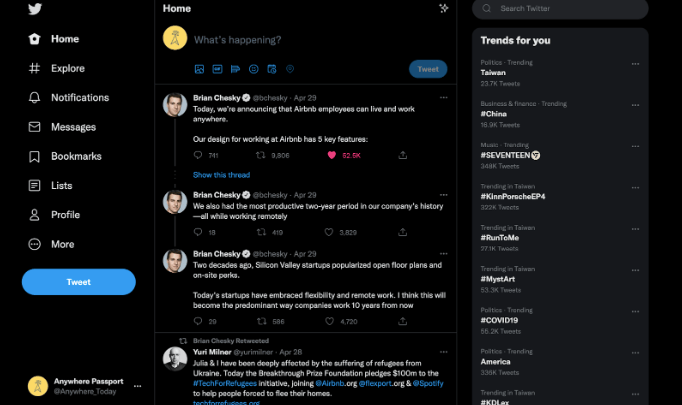Toggle the top tweets sparkle icon
Screen dimensions: 682x405
click(444, 8)
